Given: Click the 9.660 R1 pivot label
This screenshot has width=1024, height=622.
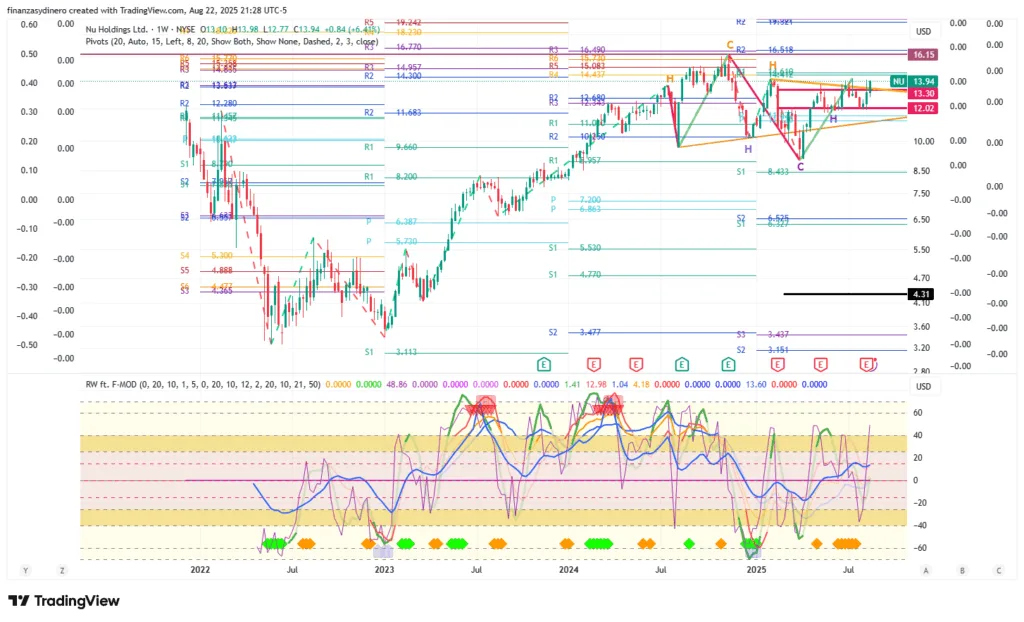Looking at the screenshot, I should click(406, 148).
